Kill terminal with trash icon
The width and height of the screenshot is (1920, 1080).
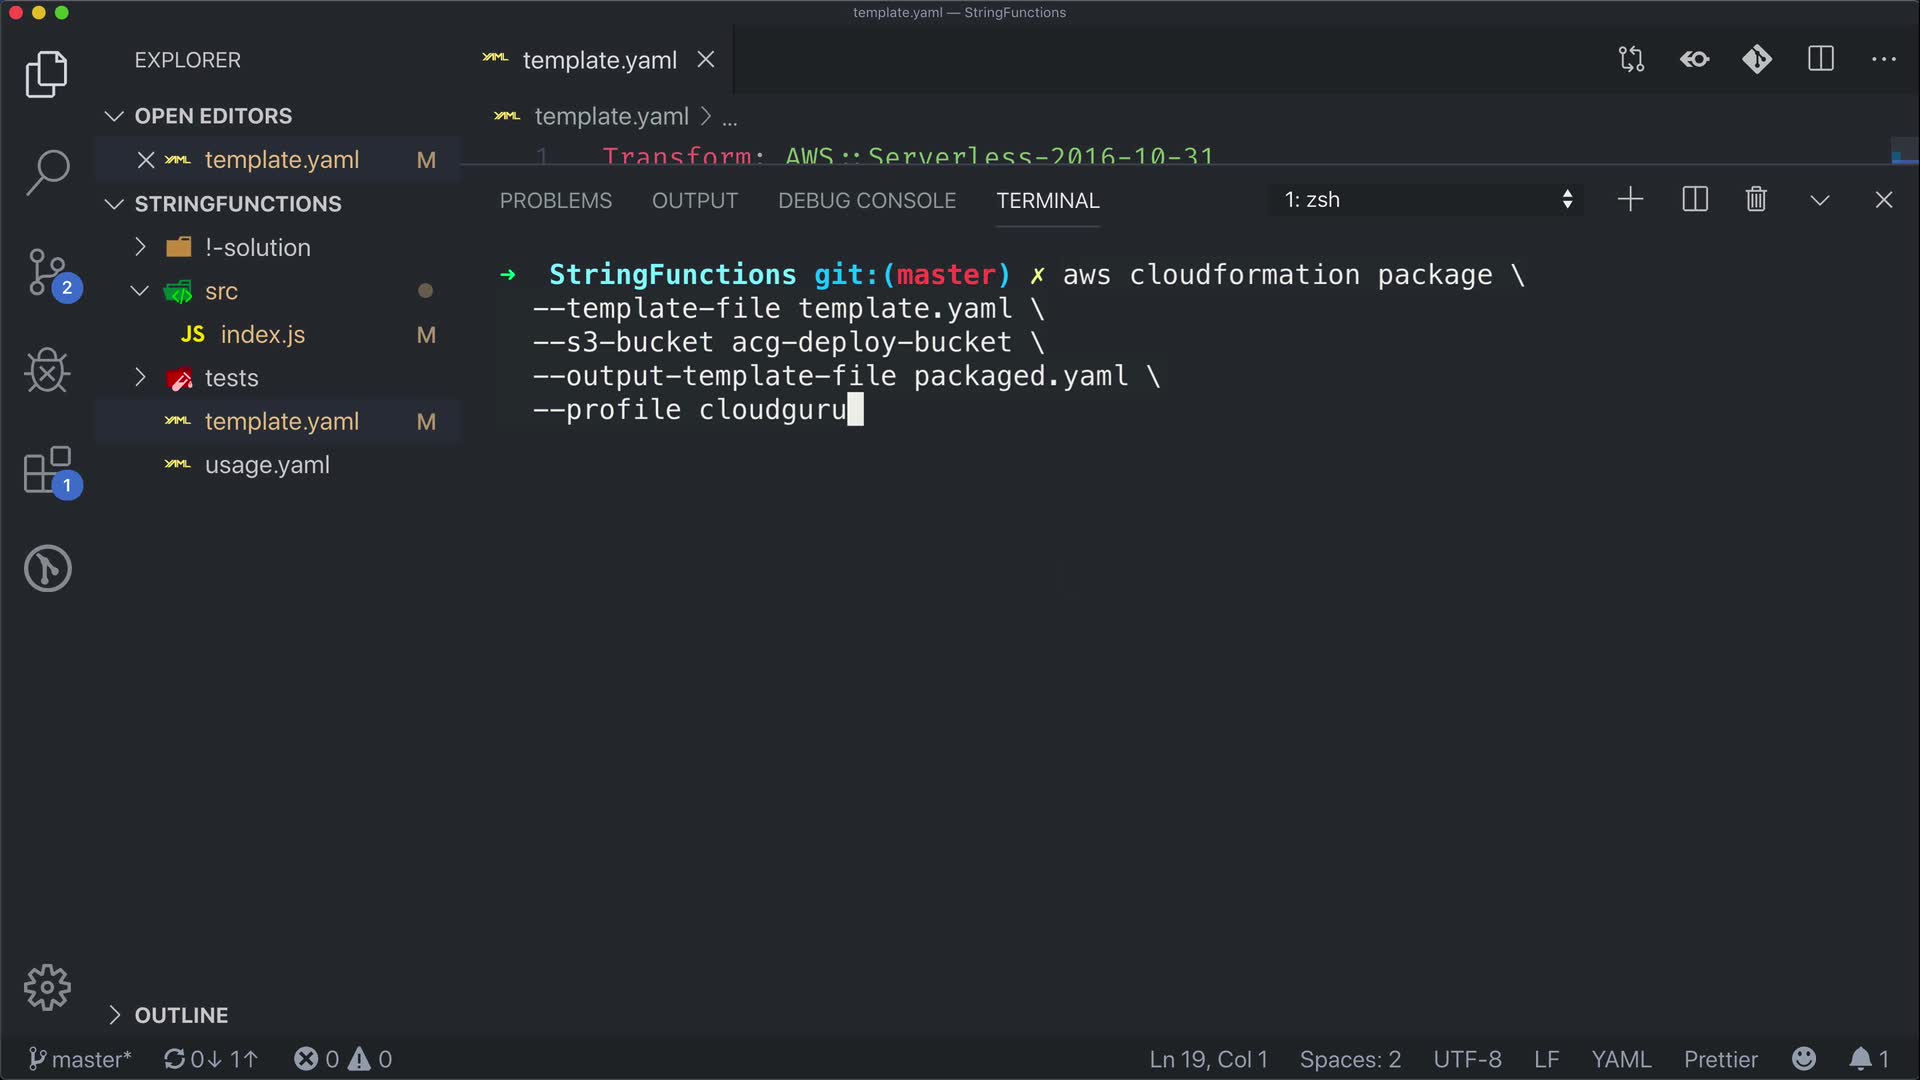(x=1756, y=200)
